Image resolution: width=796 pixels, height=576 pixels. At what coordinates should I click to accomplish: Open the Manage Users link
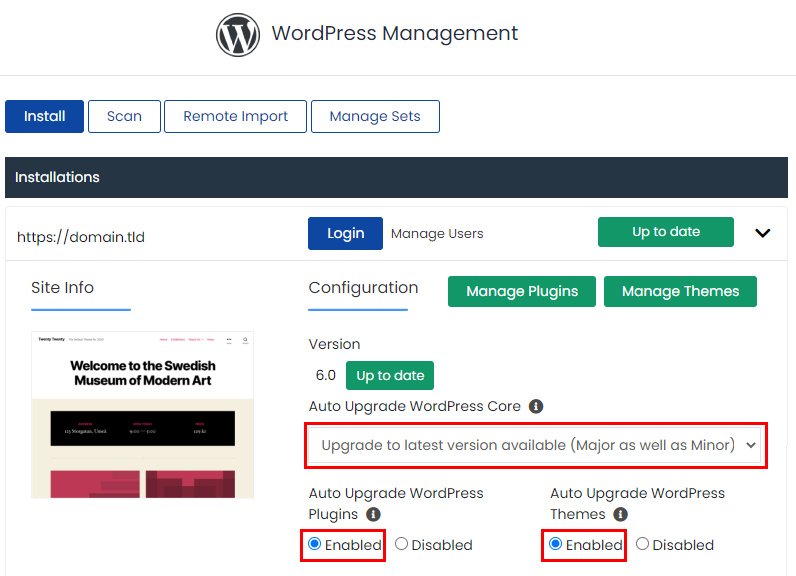coord(437,233)
